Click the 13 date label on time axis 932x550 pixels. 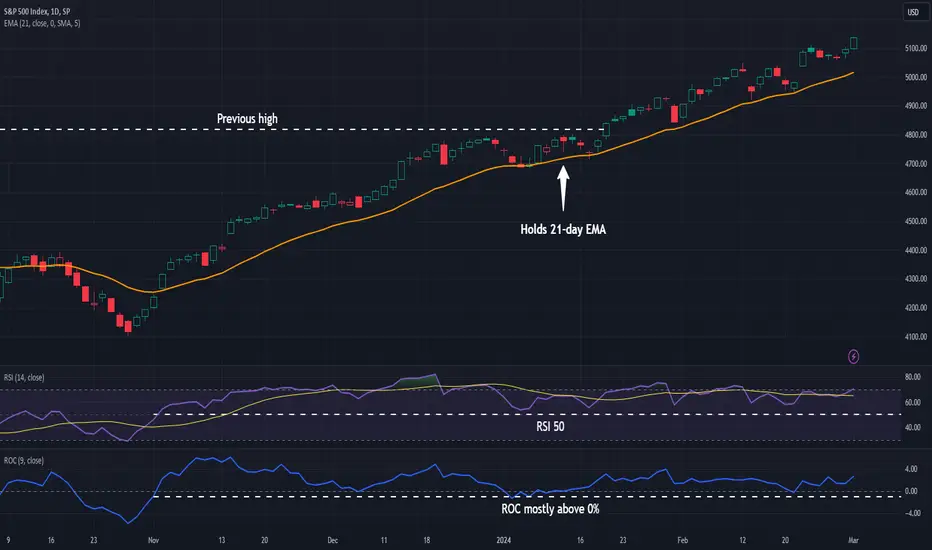pos(222,540)
